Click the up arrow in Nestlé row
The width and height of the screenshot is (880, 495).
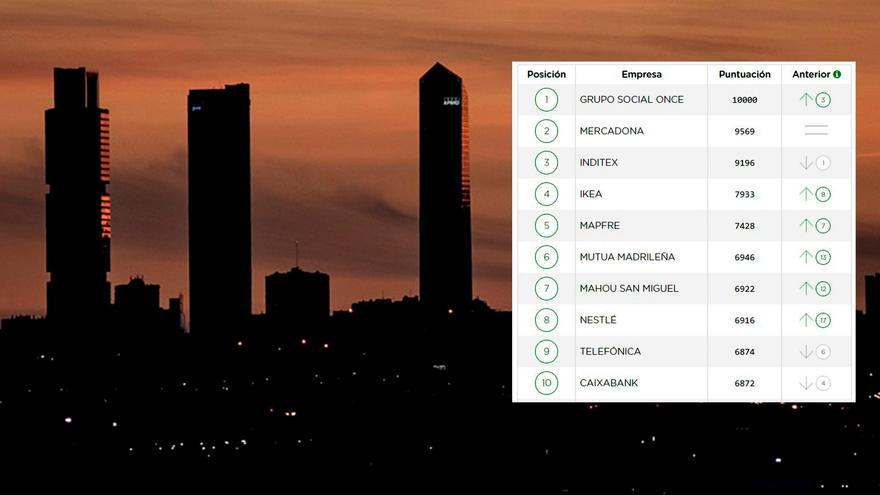[x=806, y=320]
